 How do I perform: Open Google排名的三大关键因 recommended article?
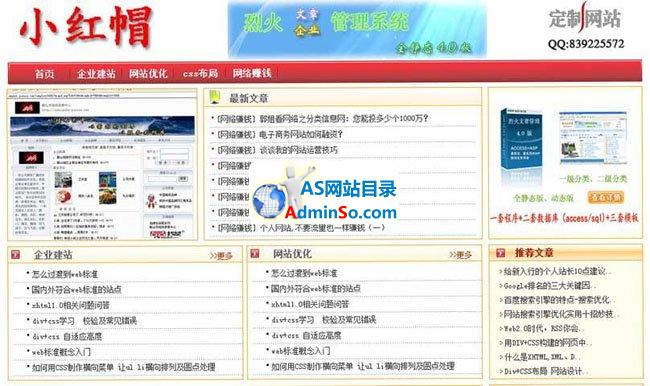coord(550,286)
